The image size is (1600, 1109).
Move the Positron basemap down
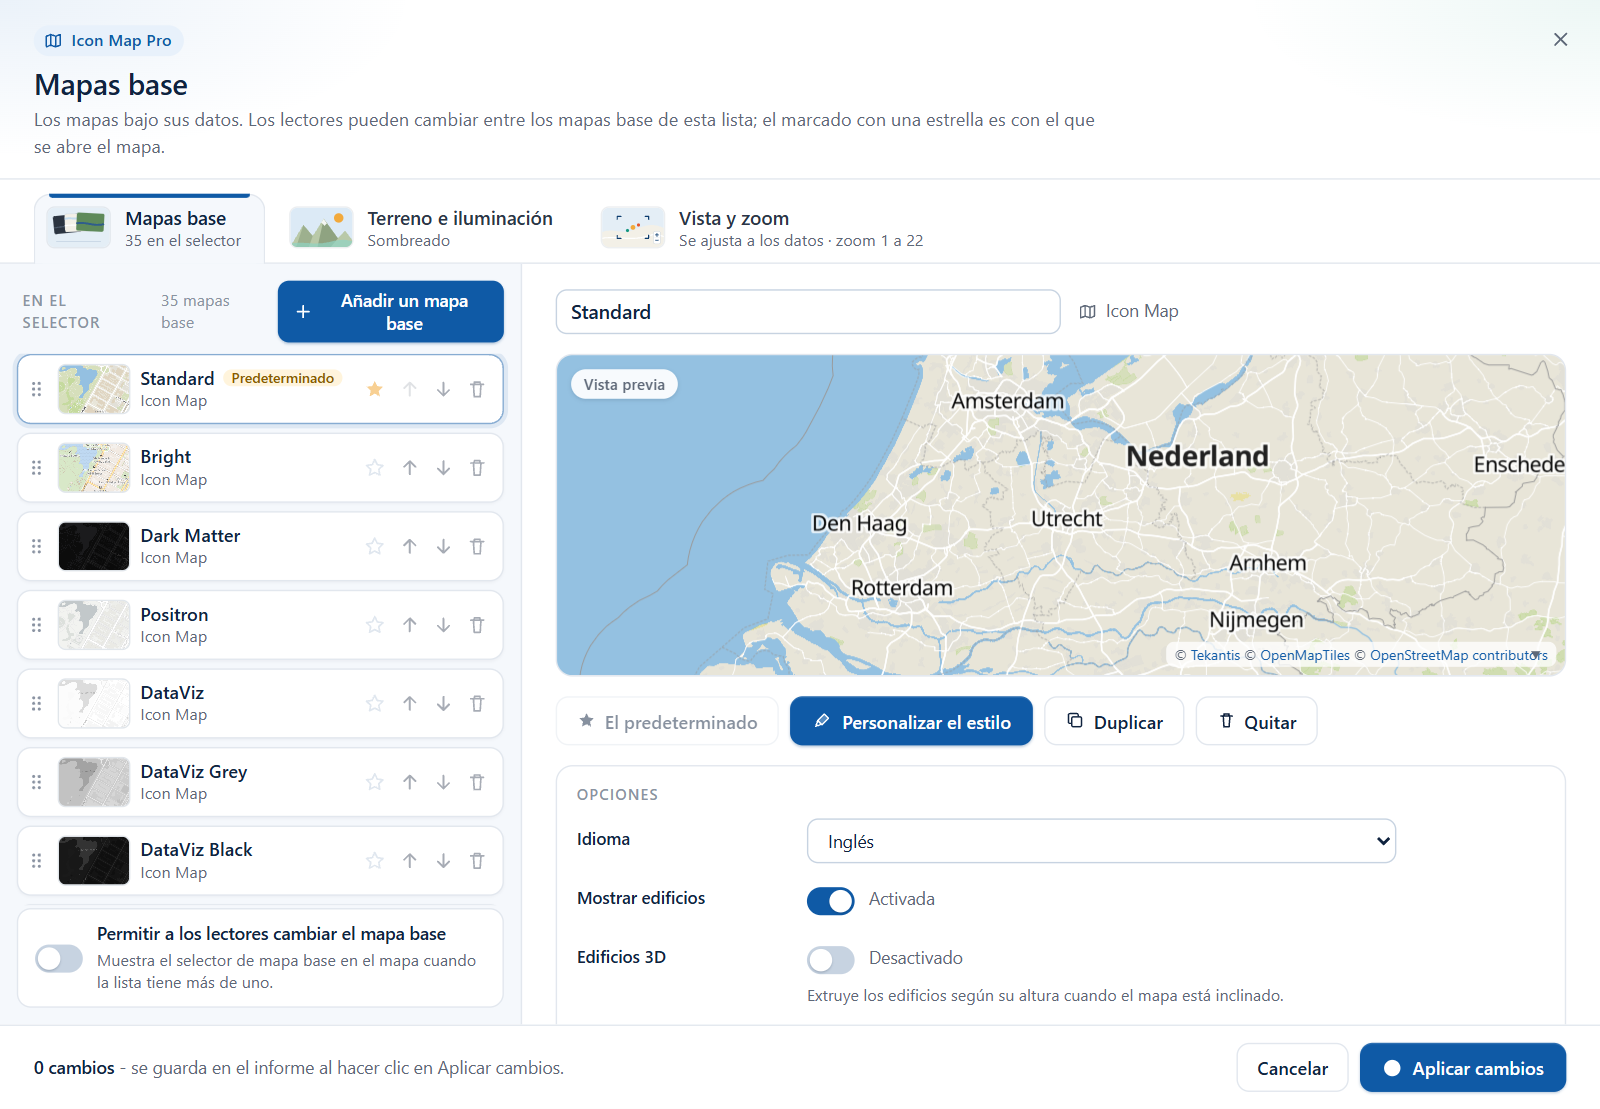443,625
